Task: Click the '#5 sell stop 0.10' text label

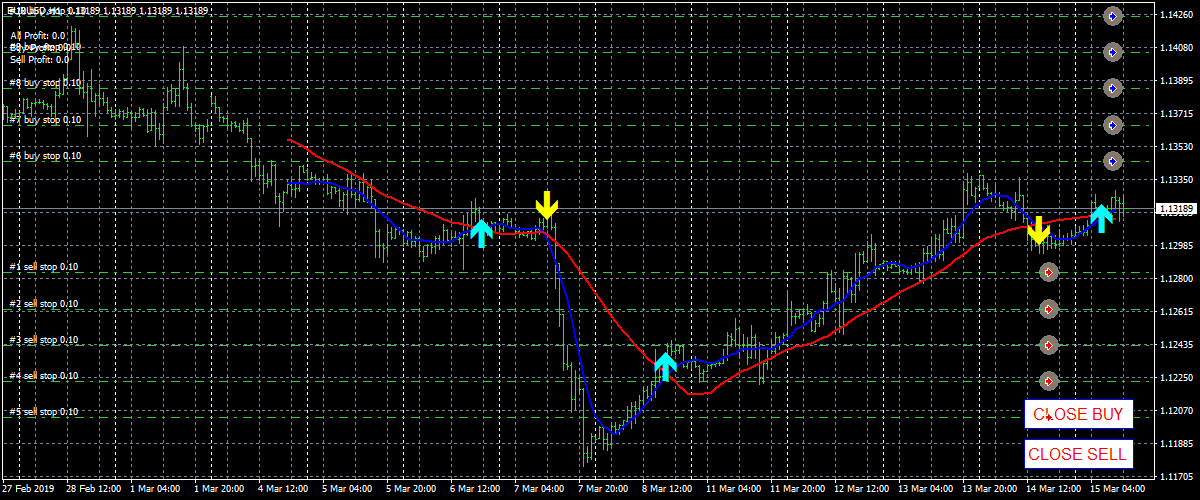Action: 45,412
